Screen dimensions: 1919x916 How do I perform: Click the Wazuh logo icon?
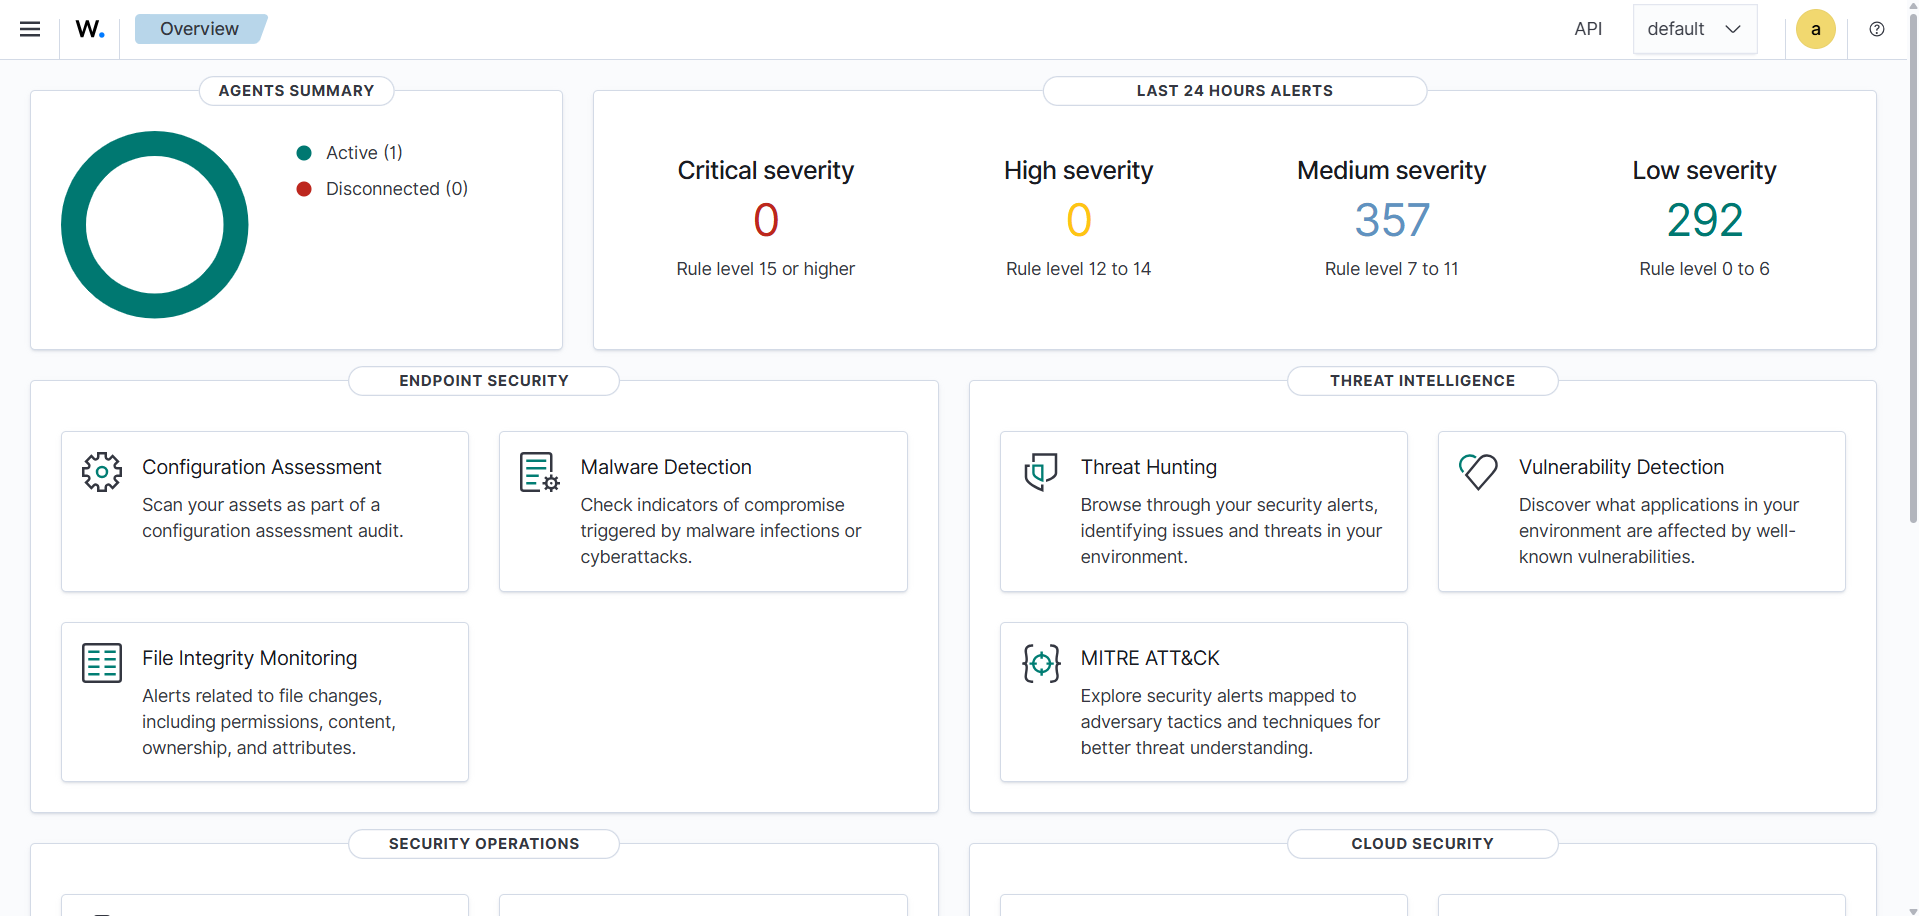click(90, 29)
